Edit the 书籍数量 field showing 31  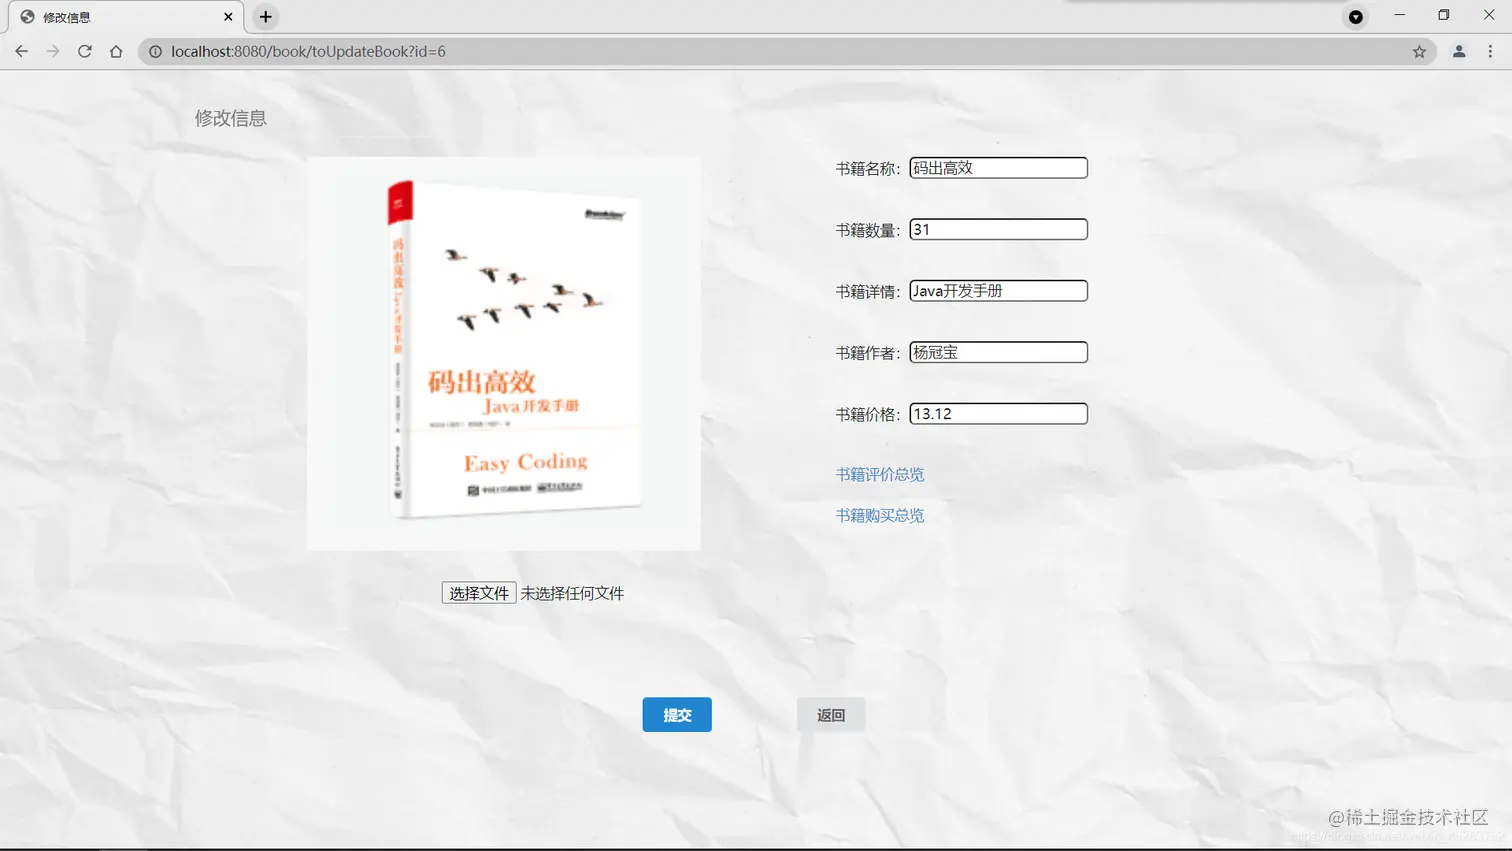(x=998, y=229)
